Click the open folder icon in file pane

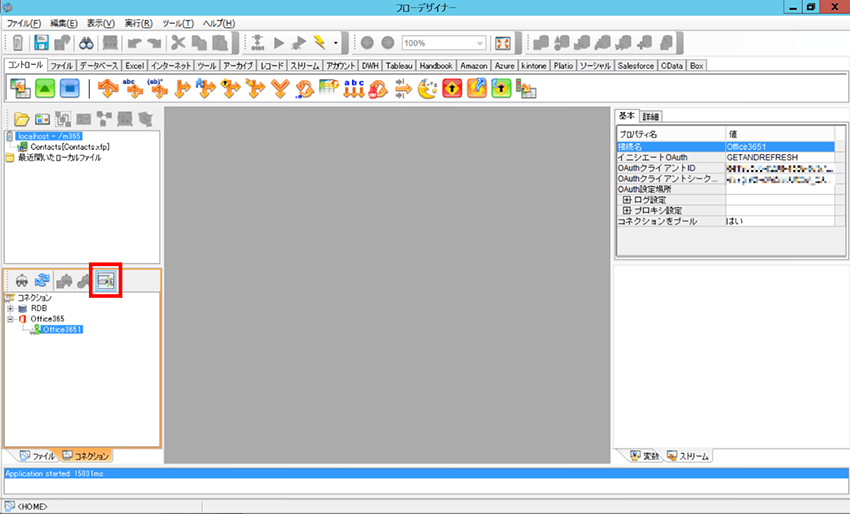[21, 119]
